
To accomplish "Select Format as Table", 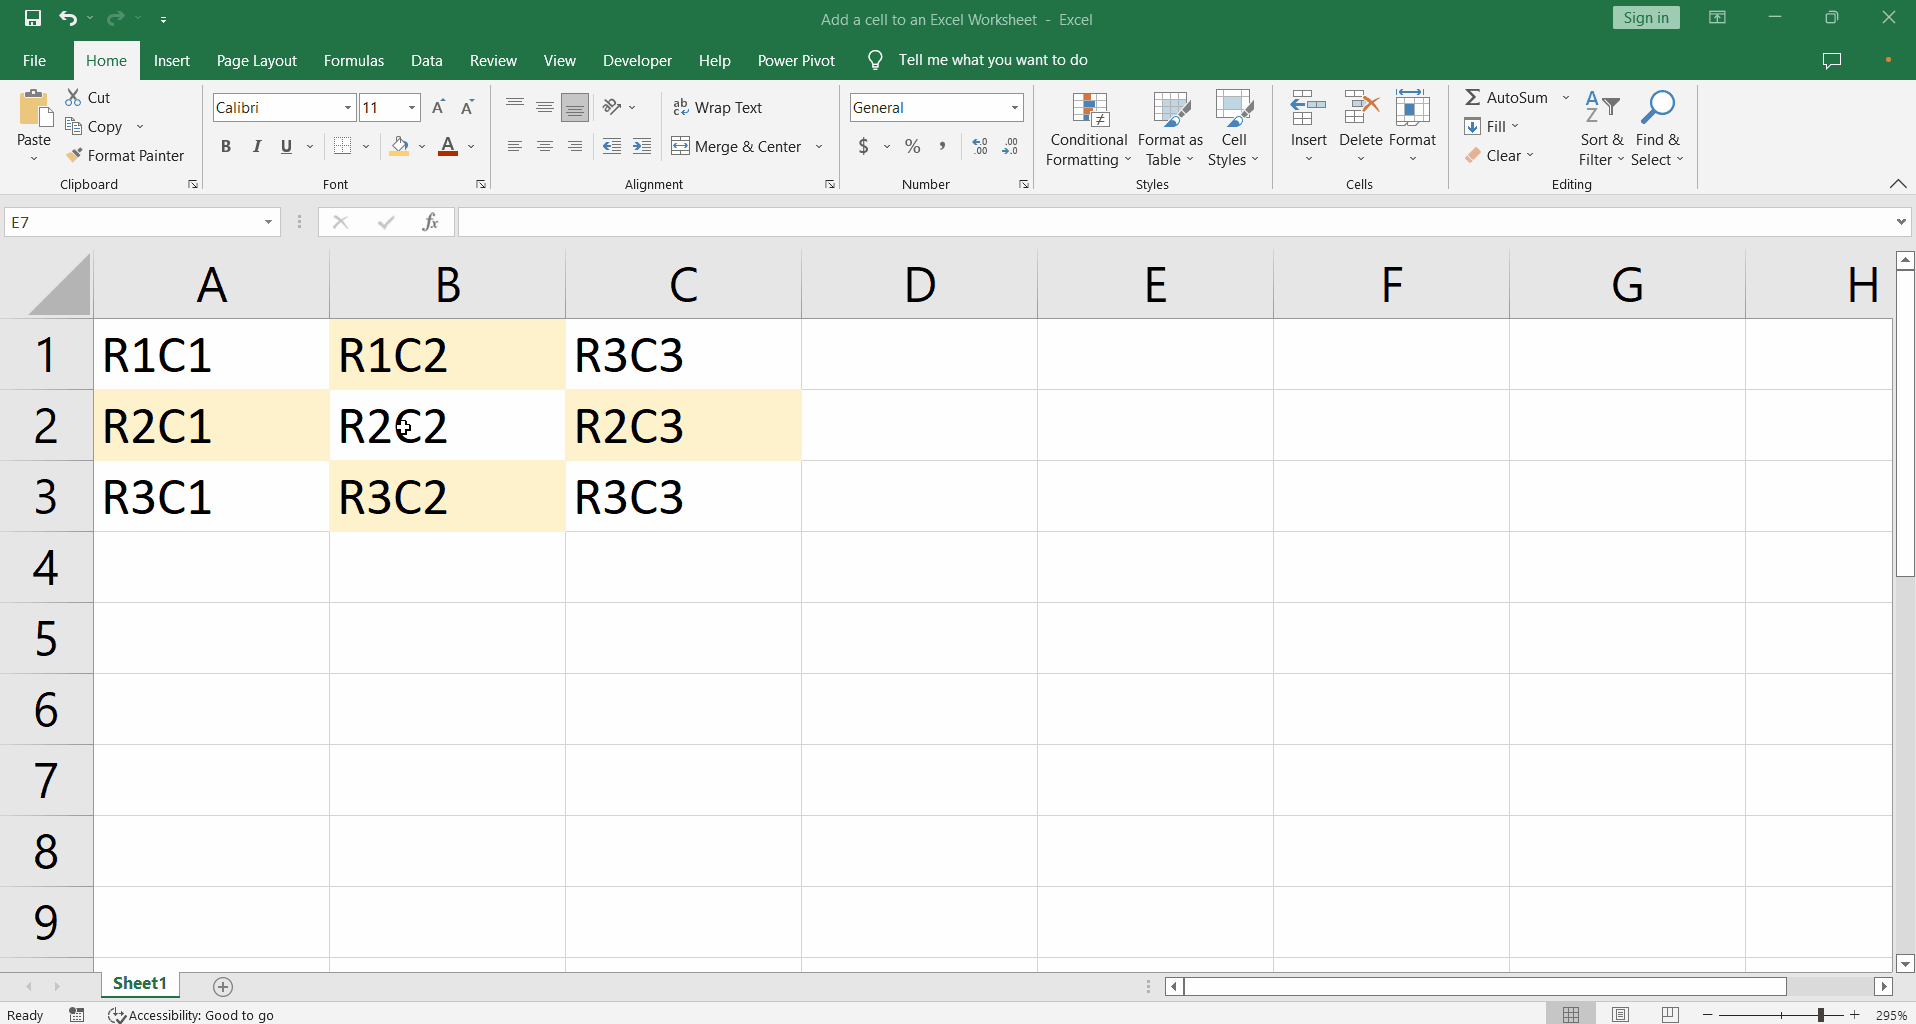I will 1169,128.
